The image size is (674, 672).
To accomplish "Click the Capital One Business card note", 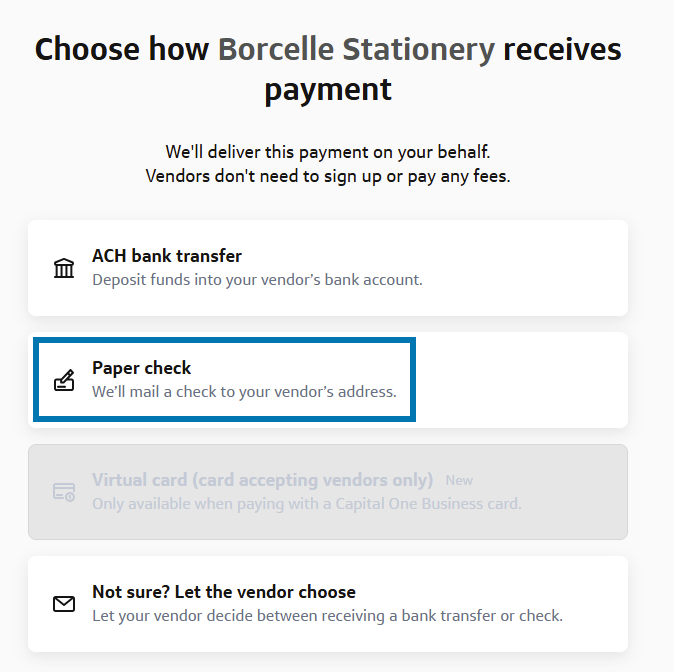I will 306,504.
